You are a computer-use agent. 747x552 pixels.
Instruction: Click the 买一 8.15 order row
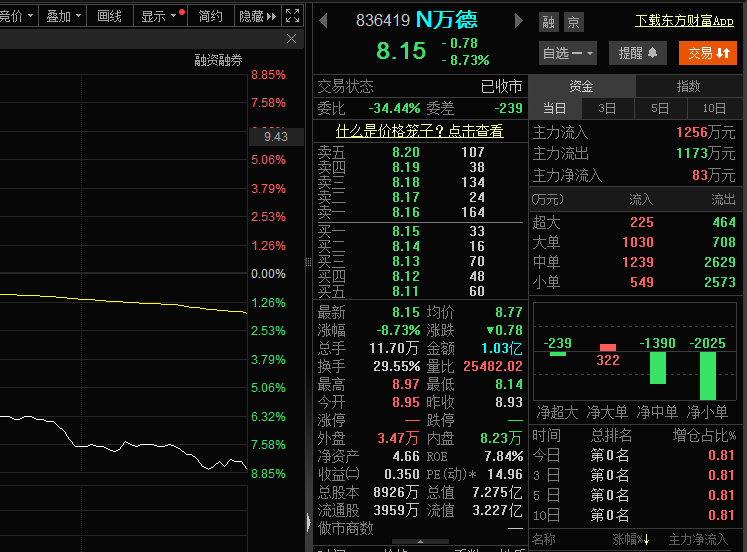[x=419, y=231]
